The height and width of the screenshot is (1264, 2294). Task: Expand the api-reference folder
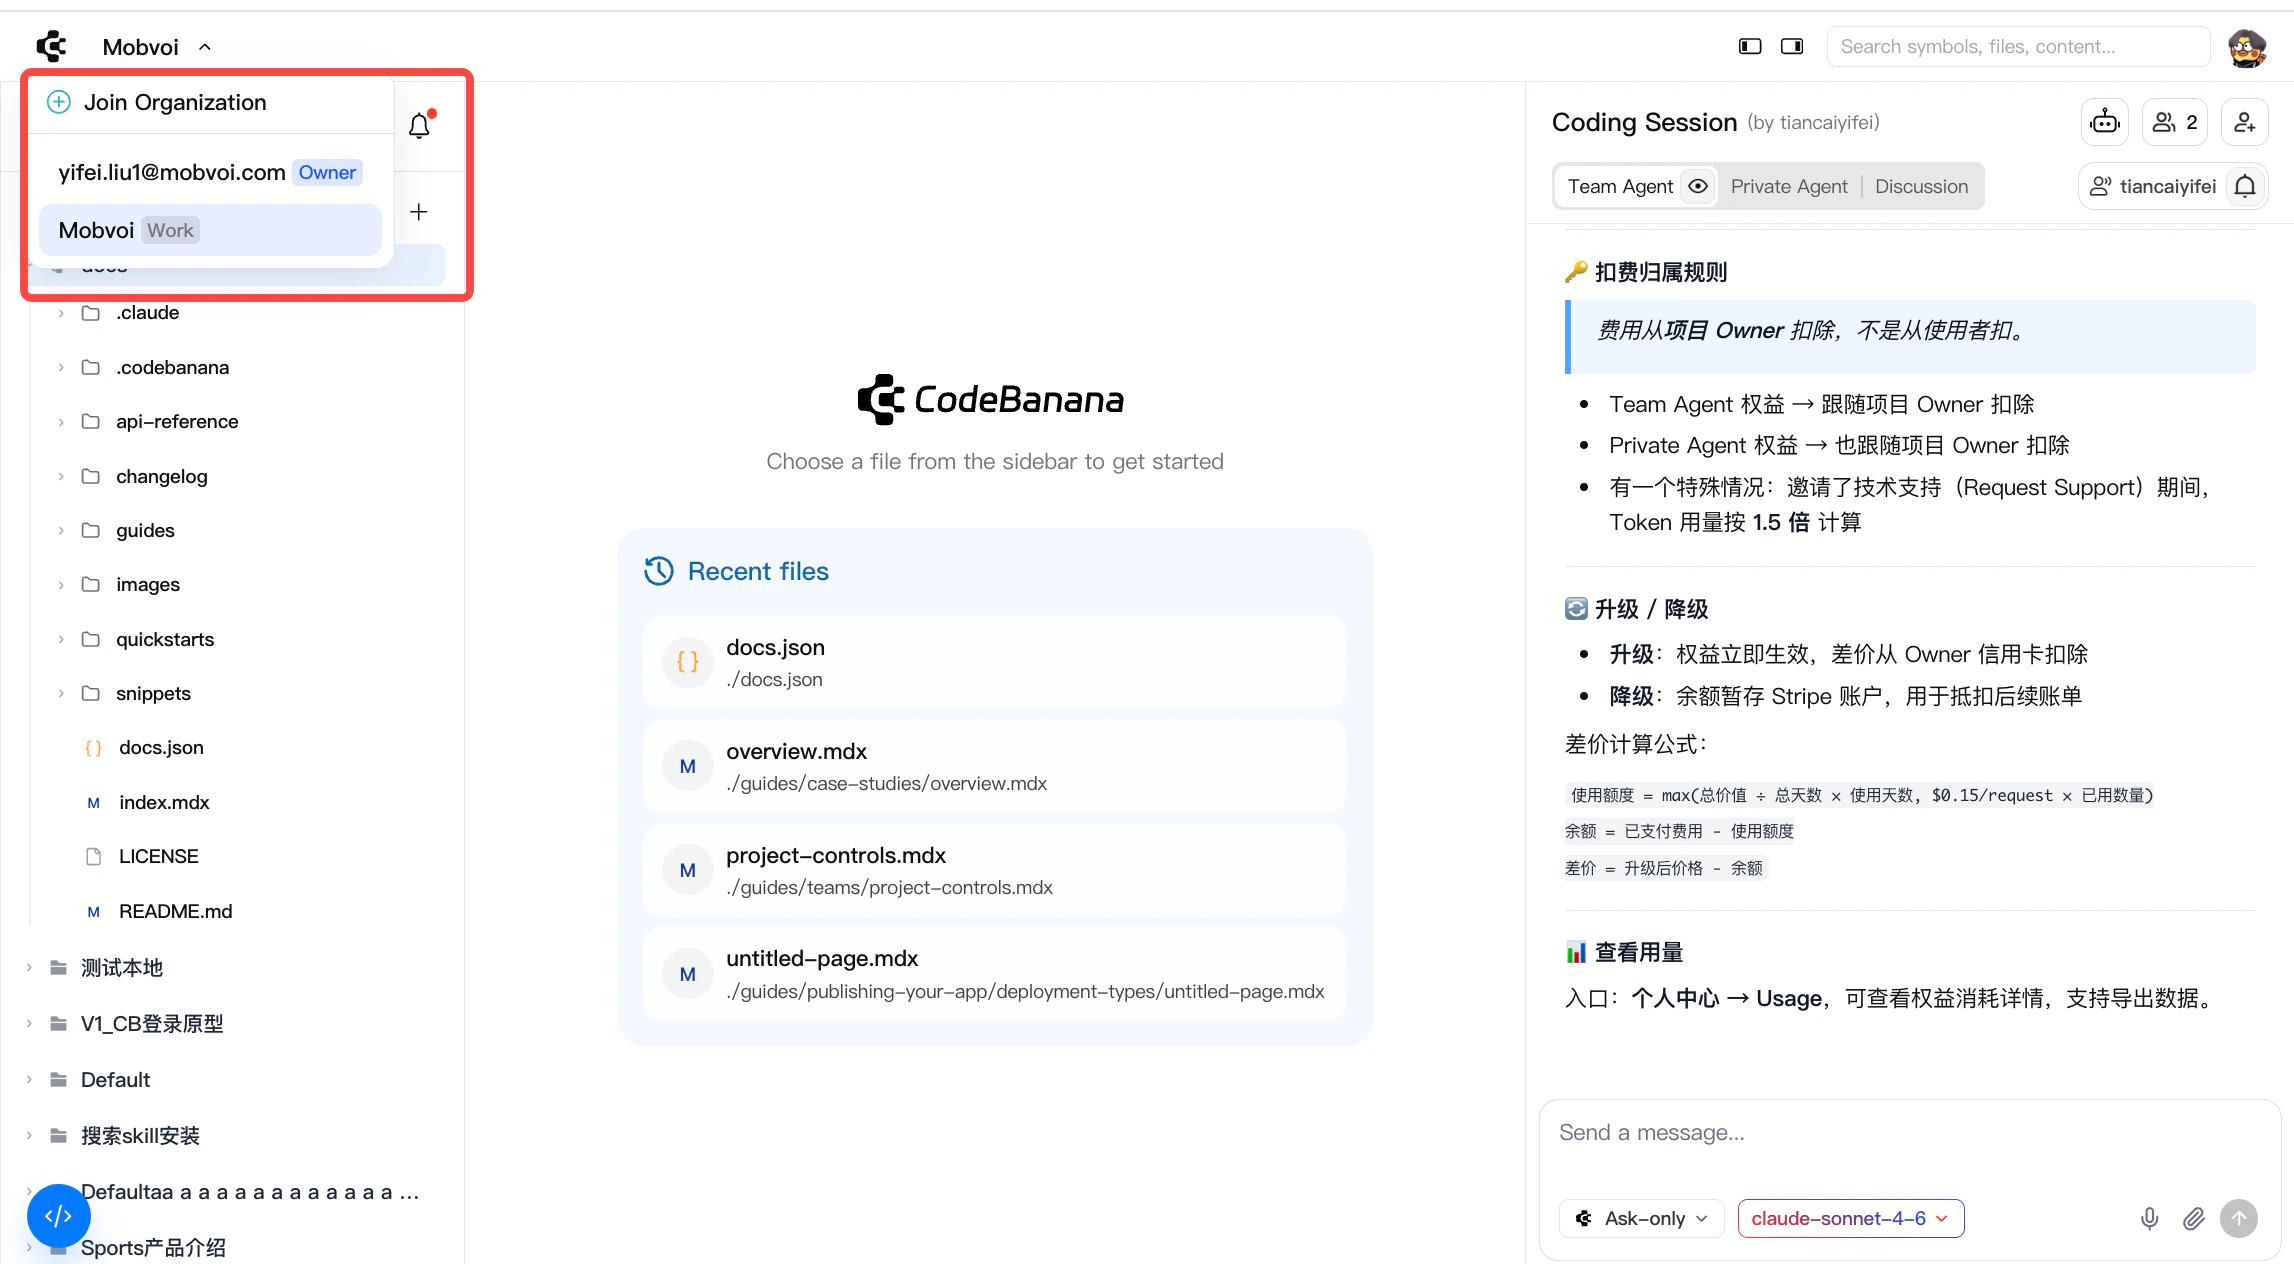[176, 421]
